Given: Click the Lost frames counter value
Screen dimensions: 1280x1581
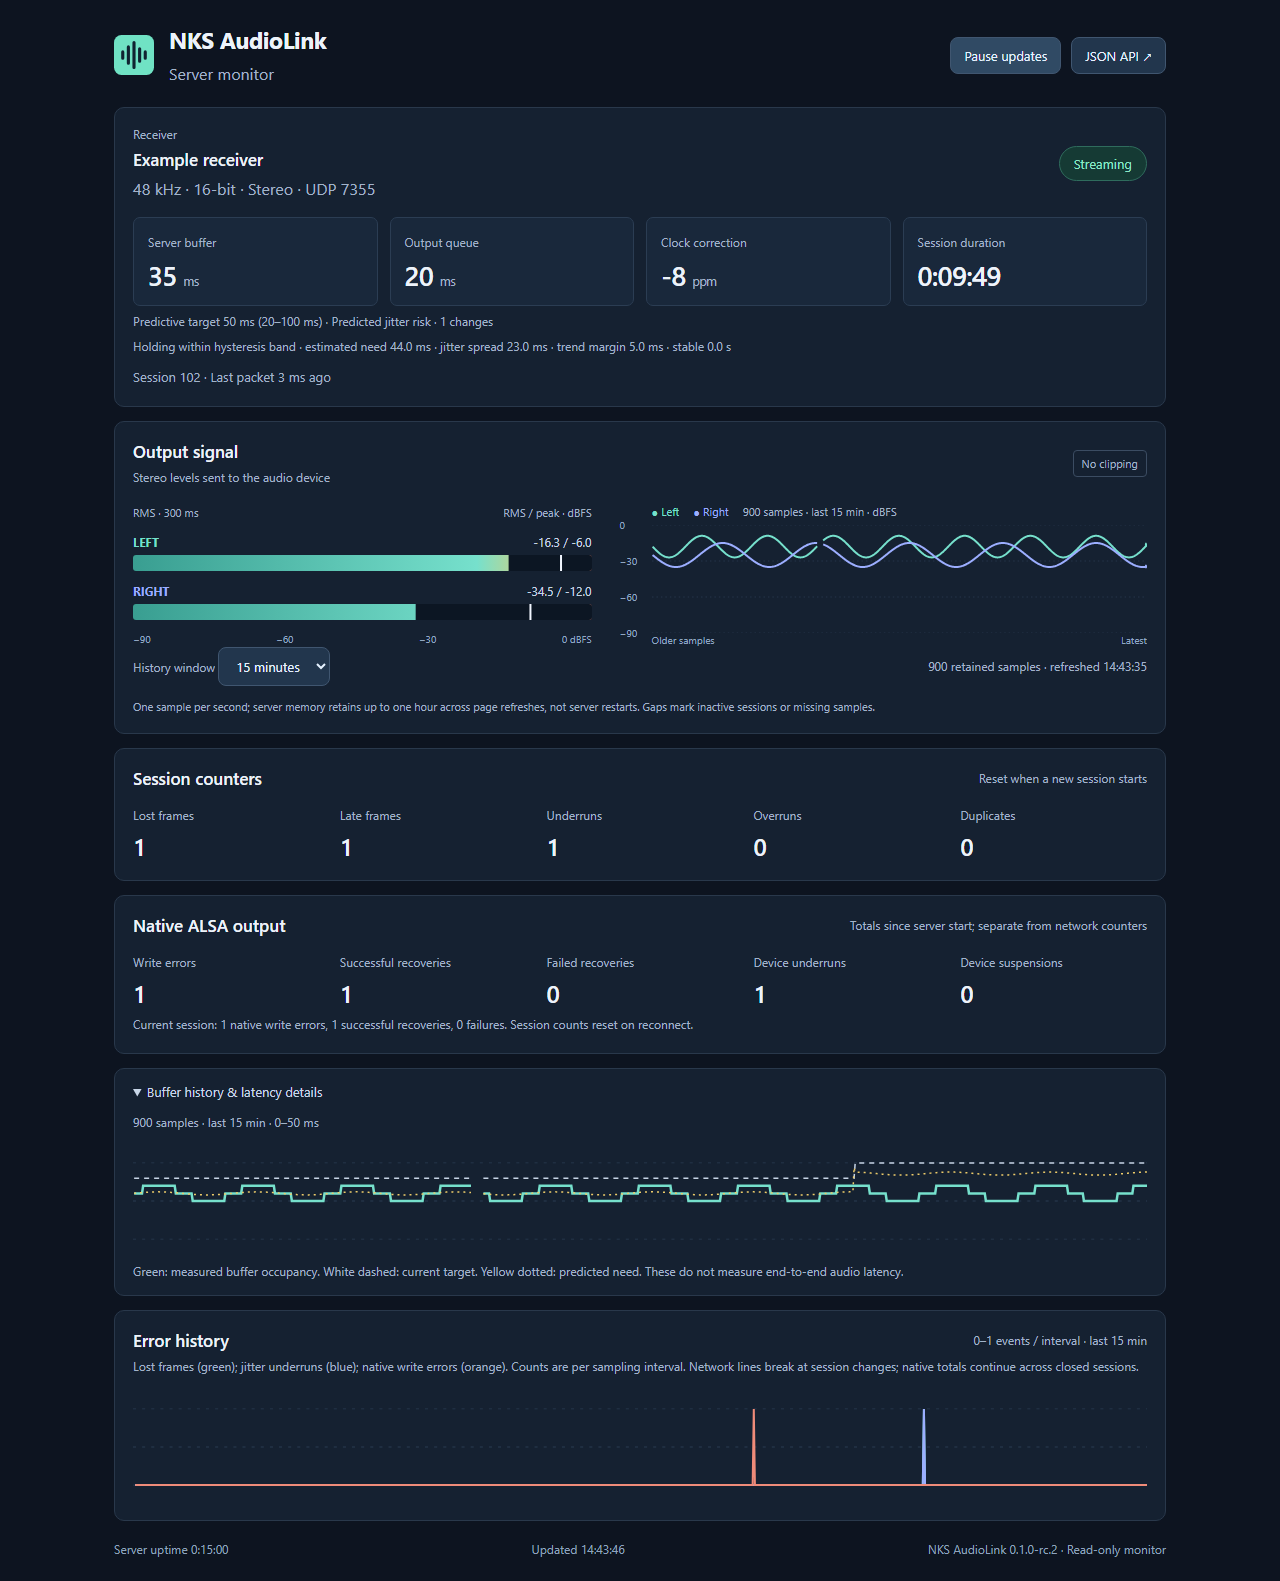Looking at the screenshot, I should (x=140, y=848).
